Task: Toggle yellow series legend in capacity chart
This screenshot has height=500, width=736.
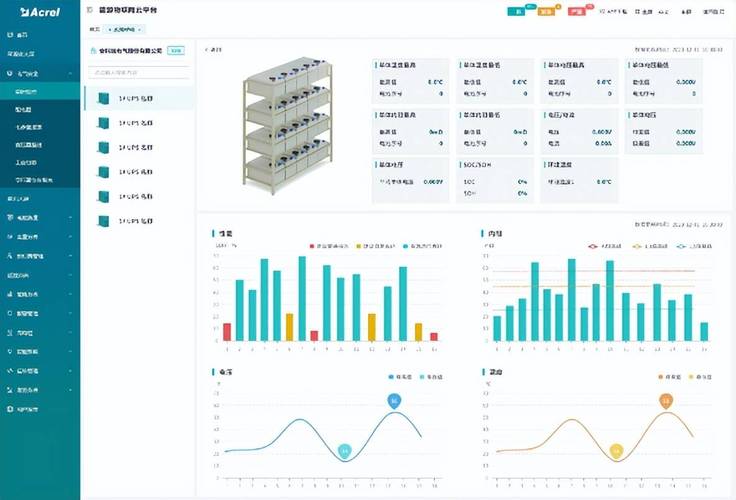Action: 376,246
